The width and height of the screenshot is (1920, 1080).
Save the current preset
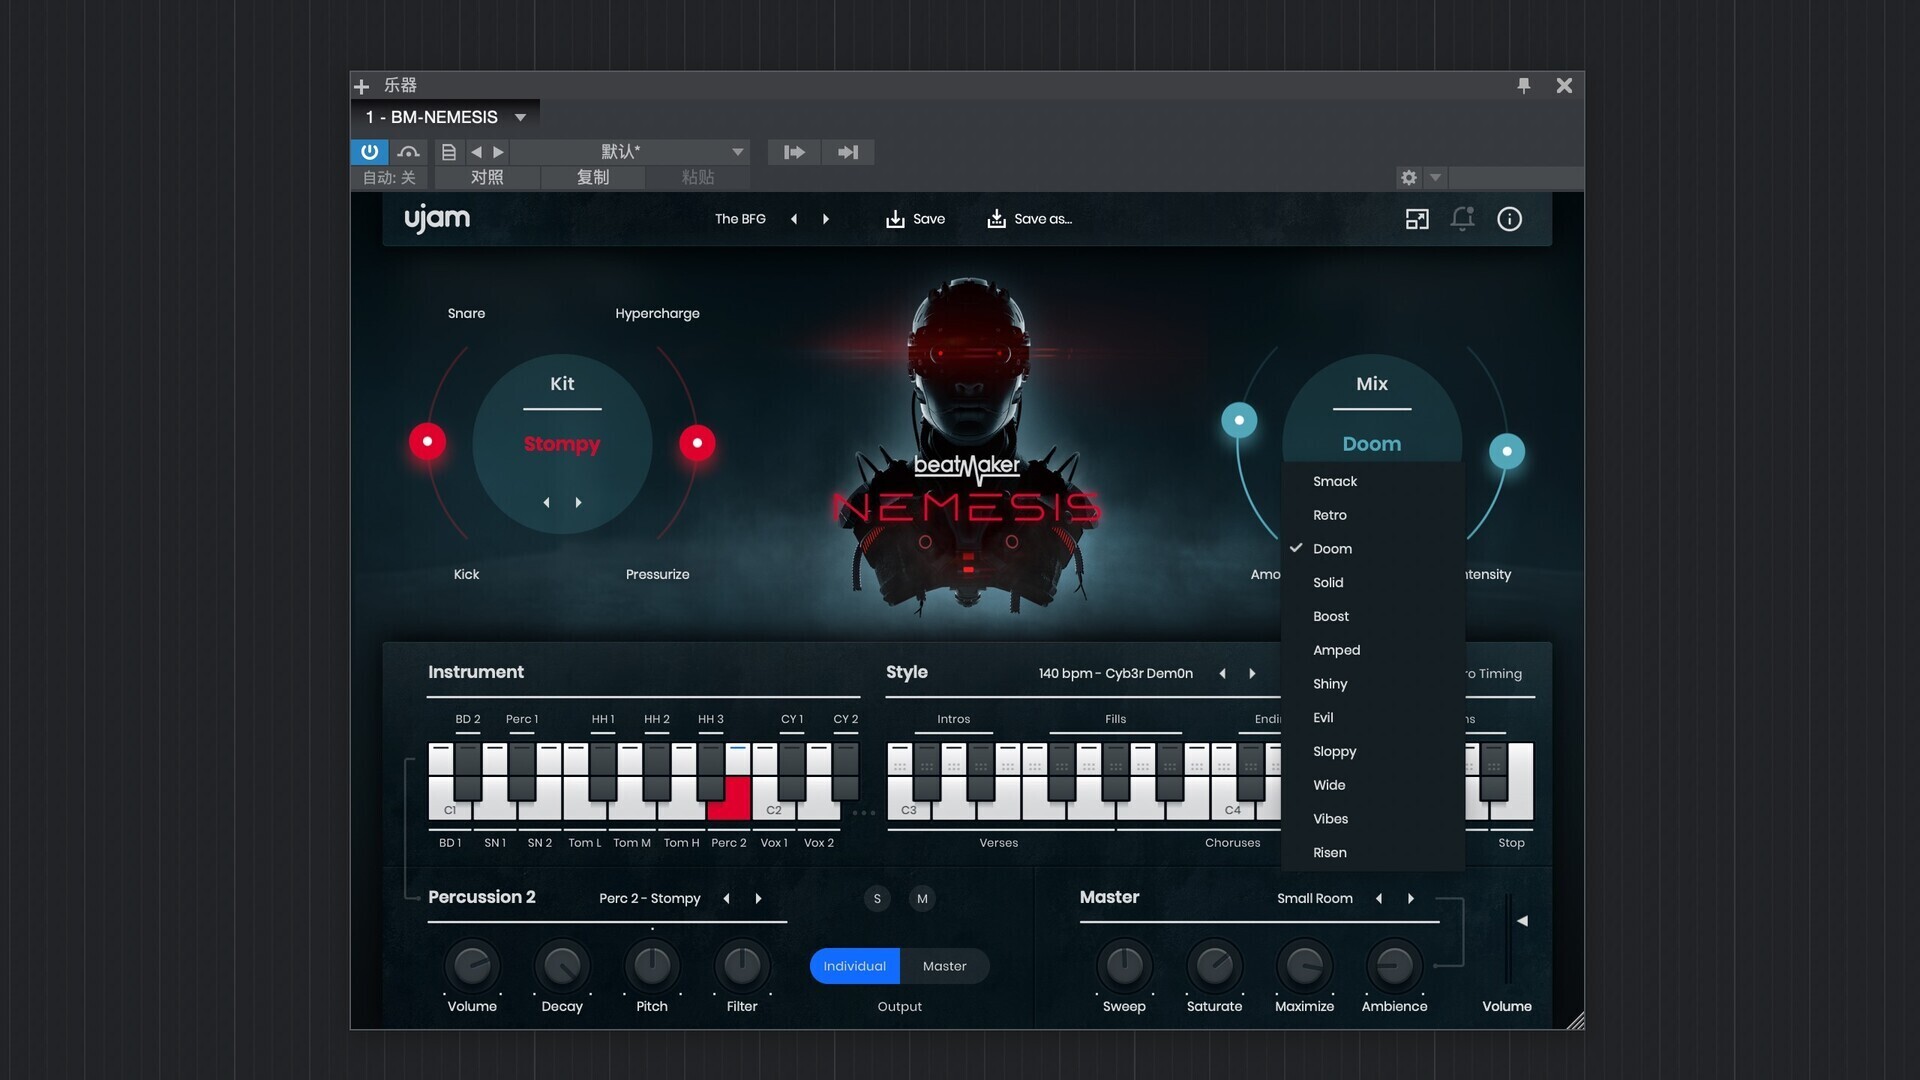coord(915,219)
